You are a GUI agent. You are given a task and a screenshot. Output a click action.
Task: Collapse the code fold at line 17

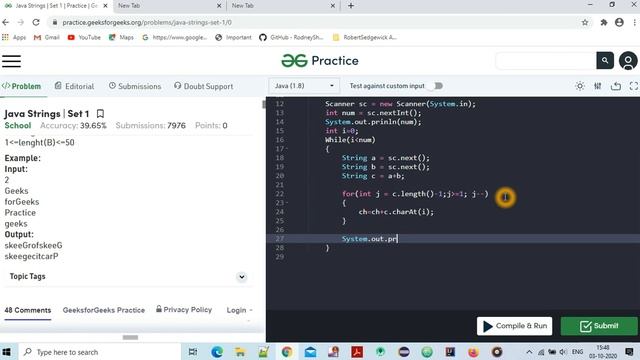[287, 149]
